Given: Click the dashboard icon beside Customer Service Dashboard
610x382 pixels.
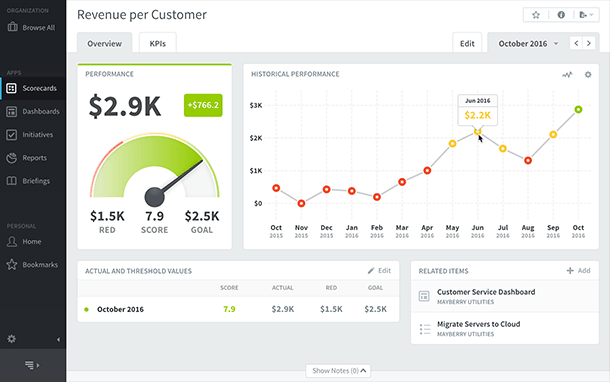Looking at the screenshot, I should pos(424,296).
